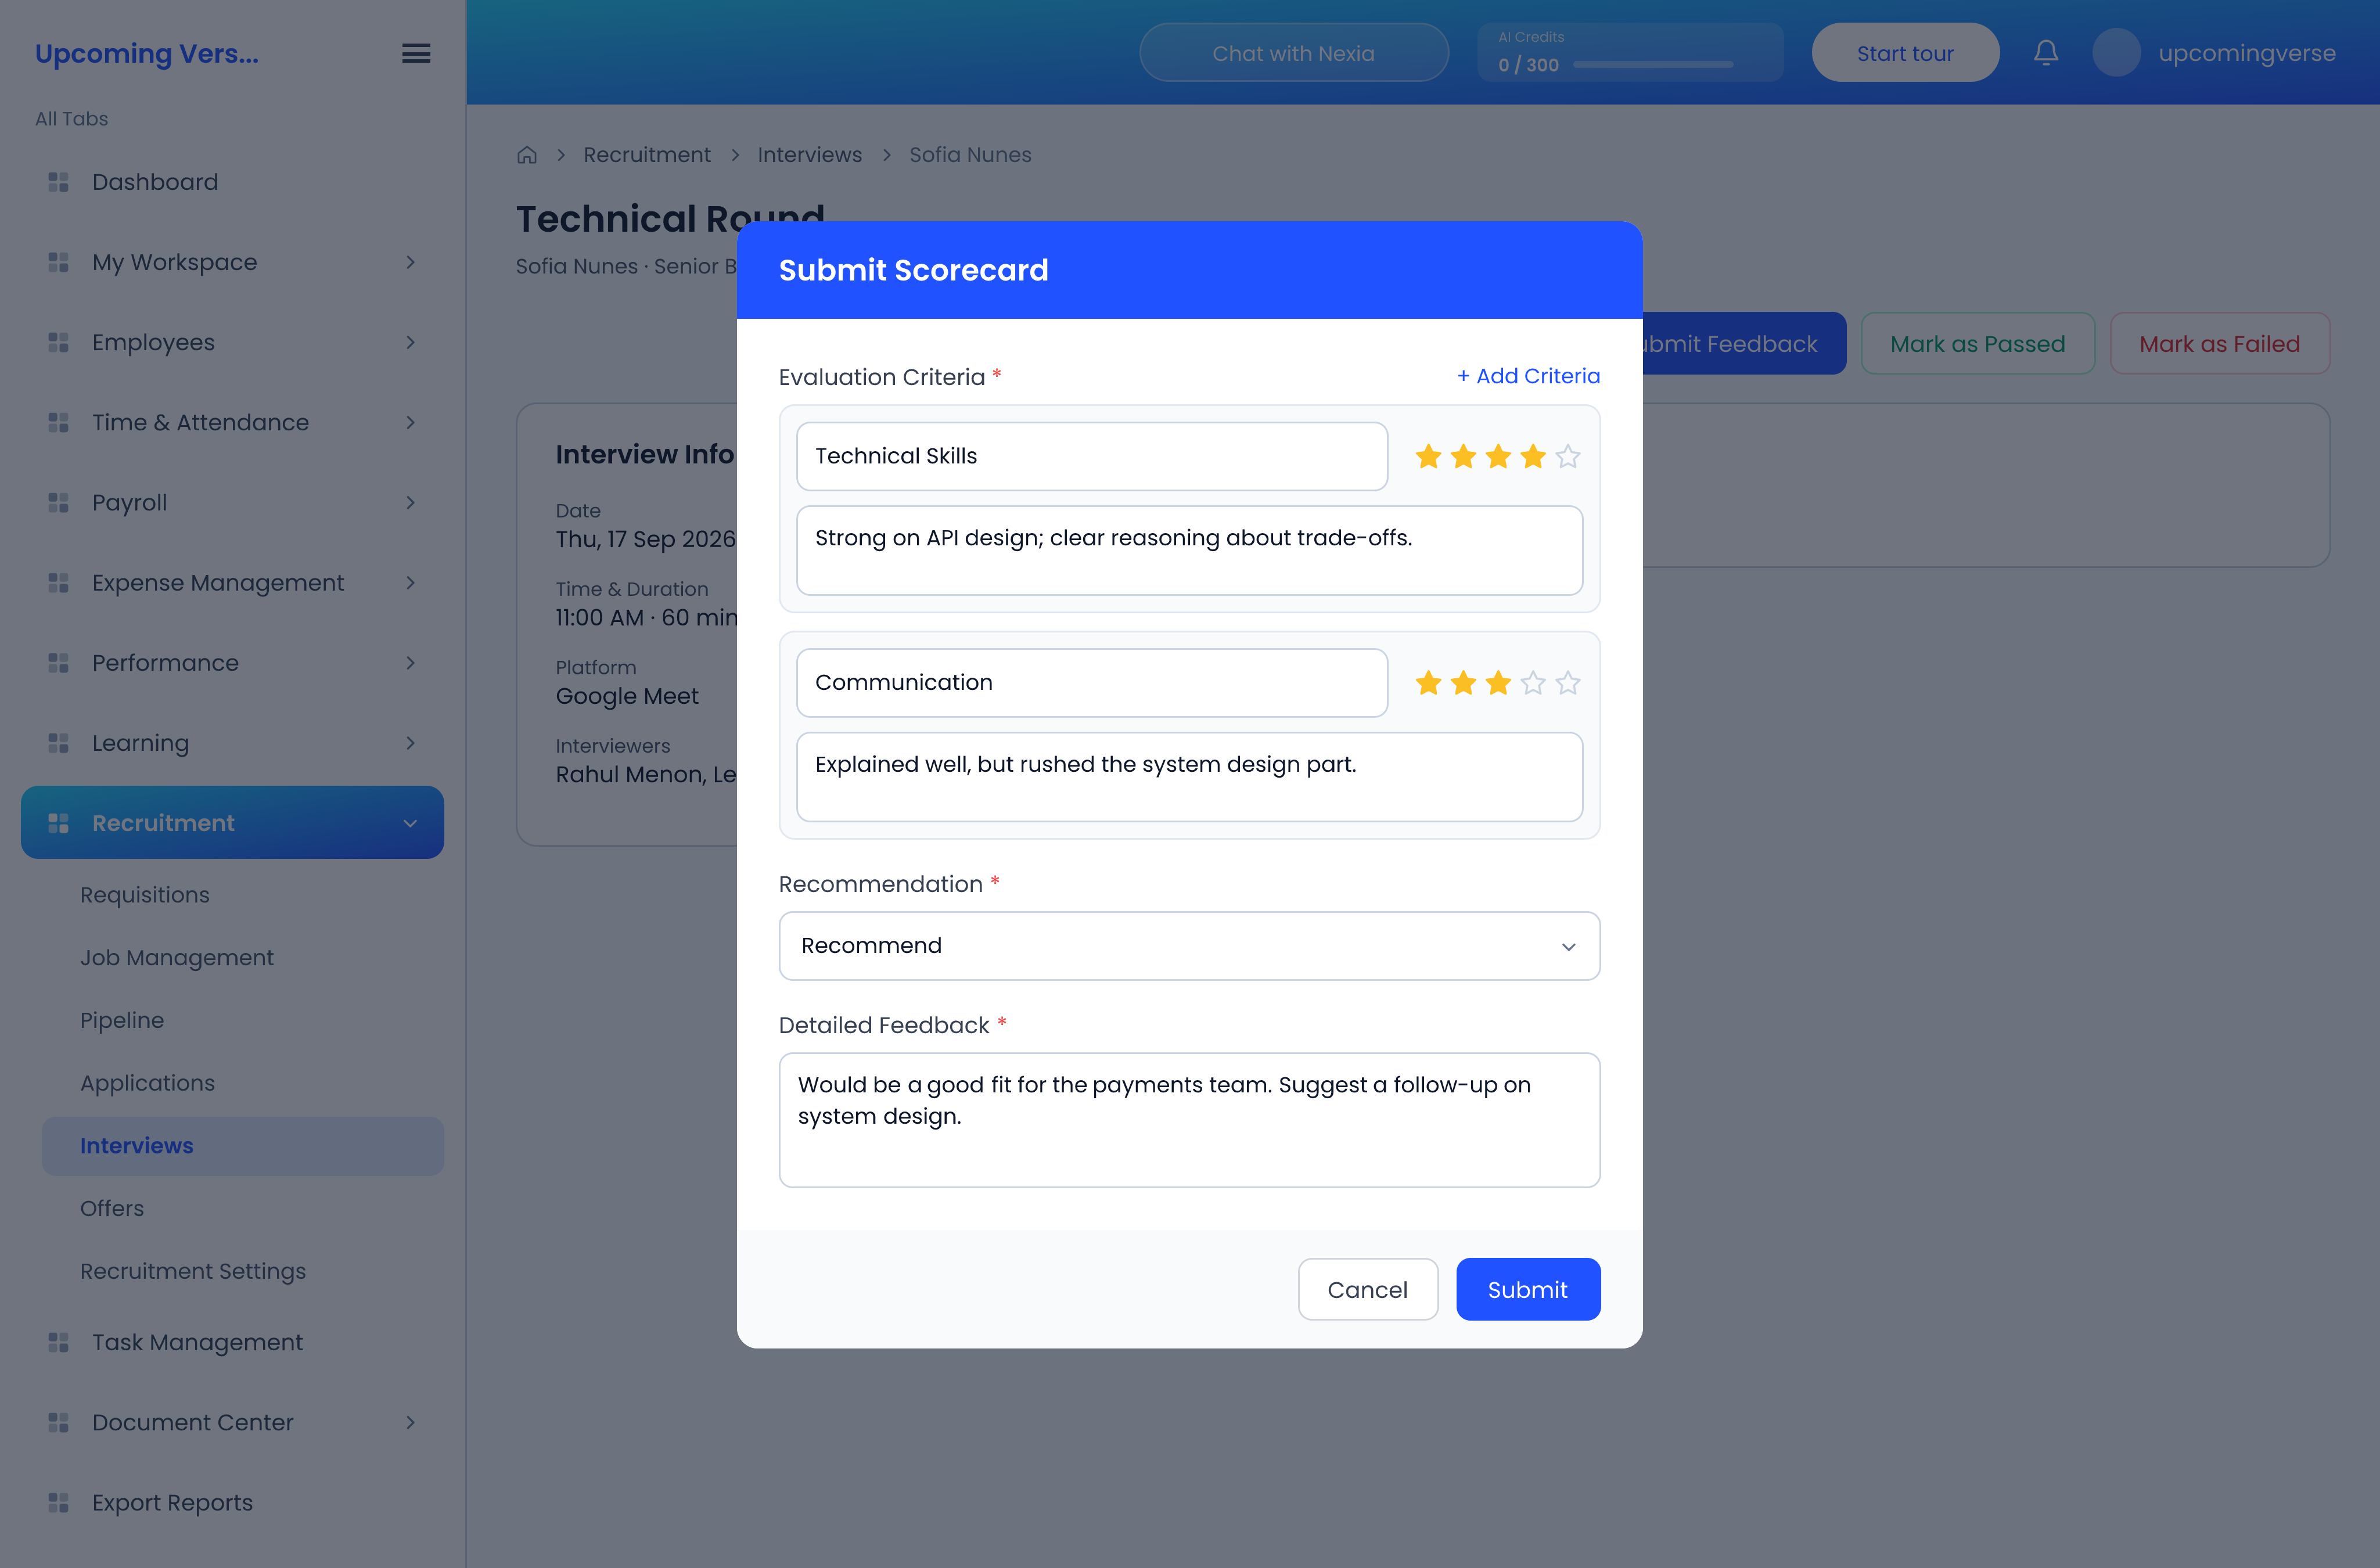2380x1568 pixels.
Task: Open Recruitment Settings submenu item
Action: pyautogui.click(x=242, y=1271)
